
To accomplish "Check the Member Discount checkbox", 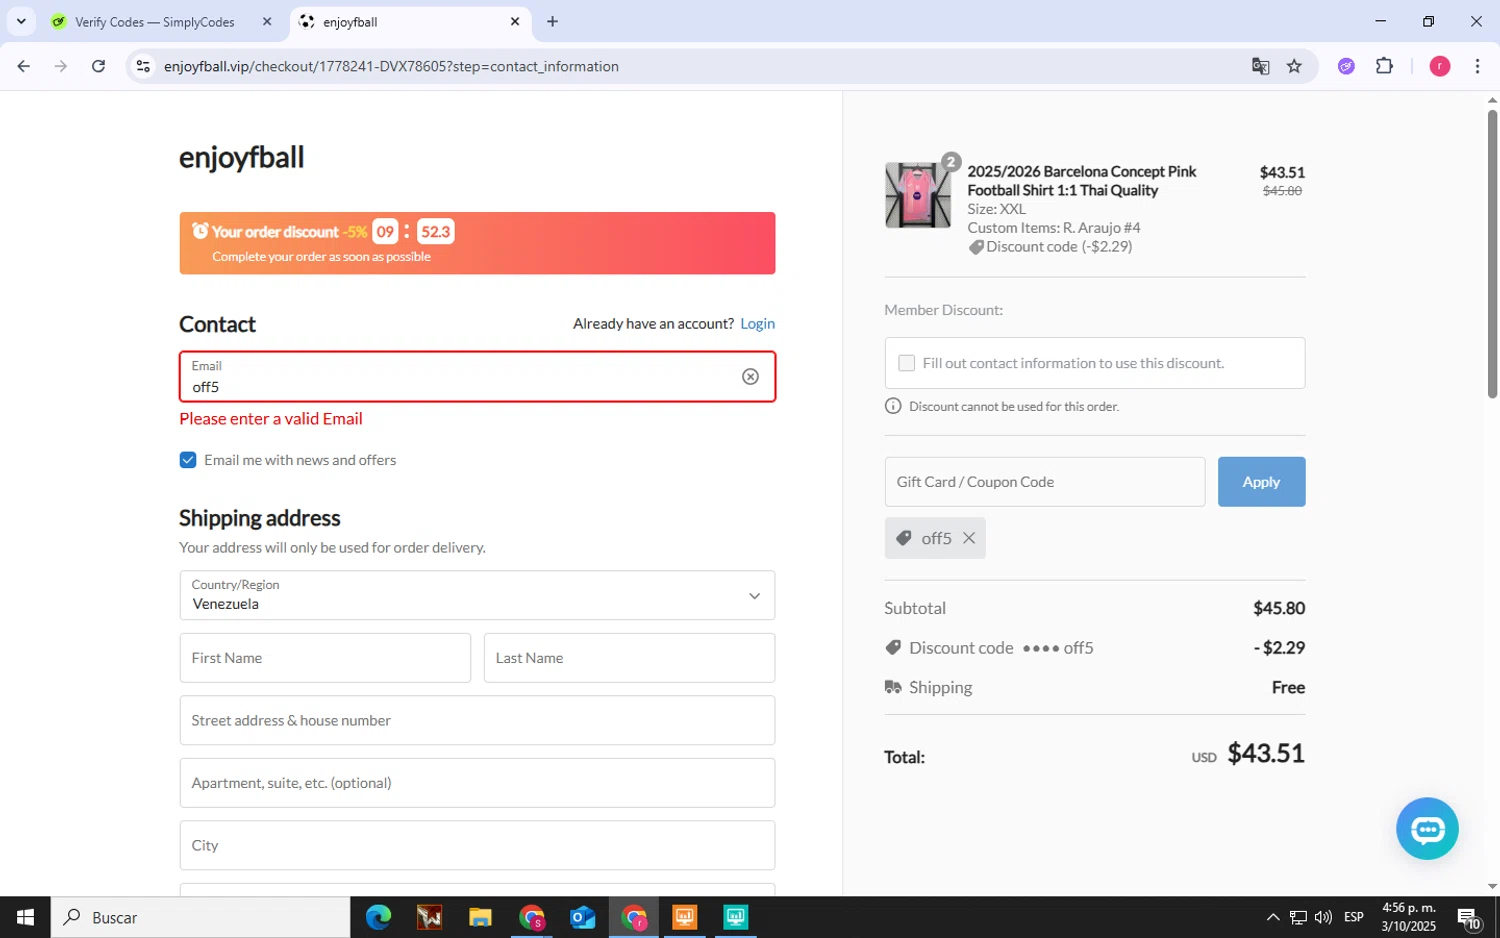I will click(906, 363).
